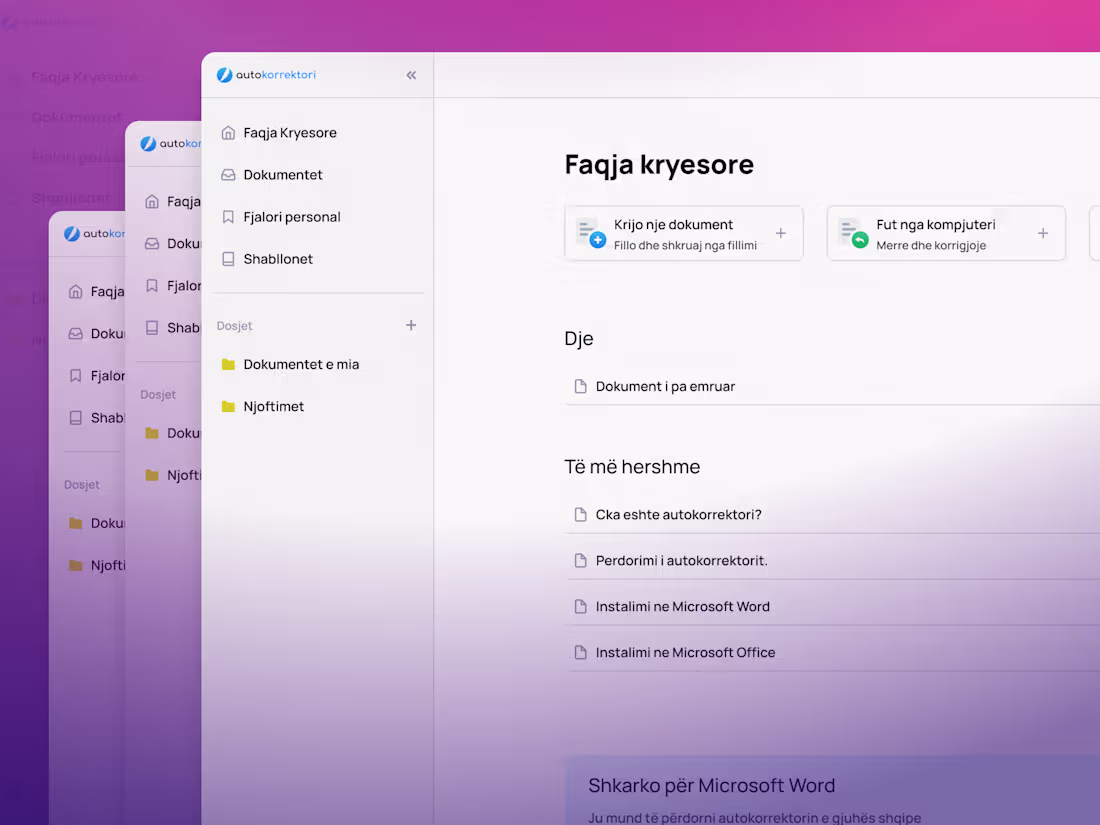Collapse the sidebar with double-chevron icon
Viewport: 1100px width, 825px height.
(411, 75)
